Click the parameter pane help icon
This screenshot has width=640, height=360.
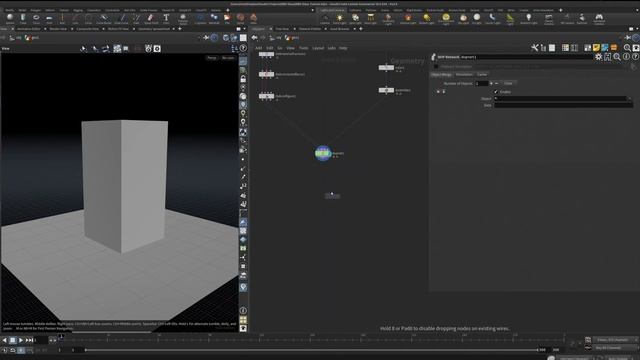pyautogui.click(x=635, y=57)
